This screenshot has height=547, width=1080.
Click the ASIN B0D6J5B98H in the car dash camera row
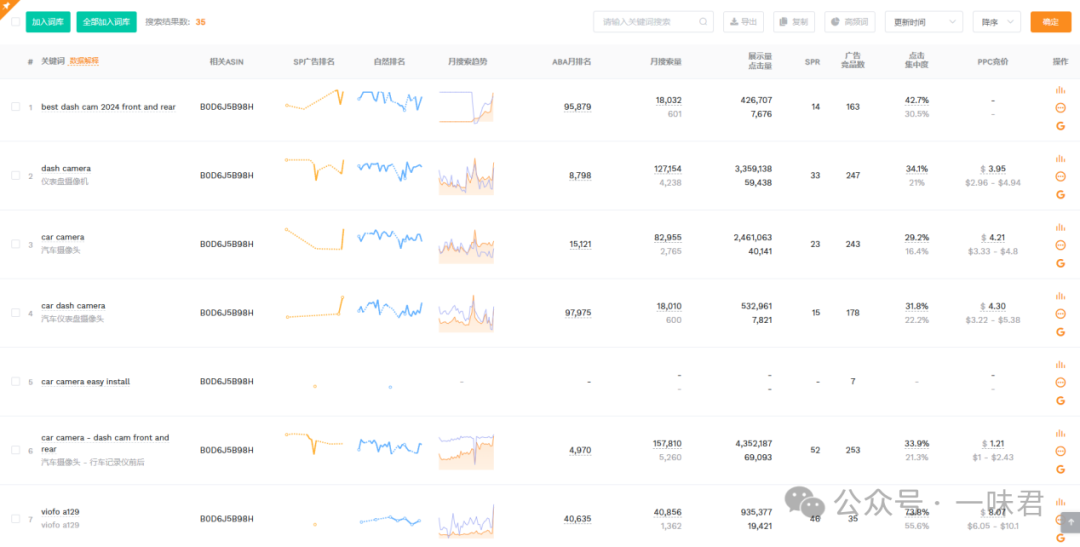227,313
